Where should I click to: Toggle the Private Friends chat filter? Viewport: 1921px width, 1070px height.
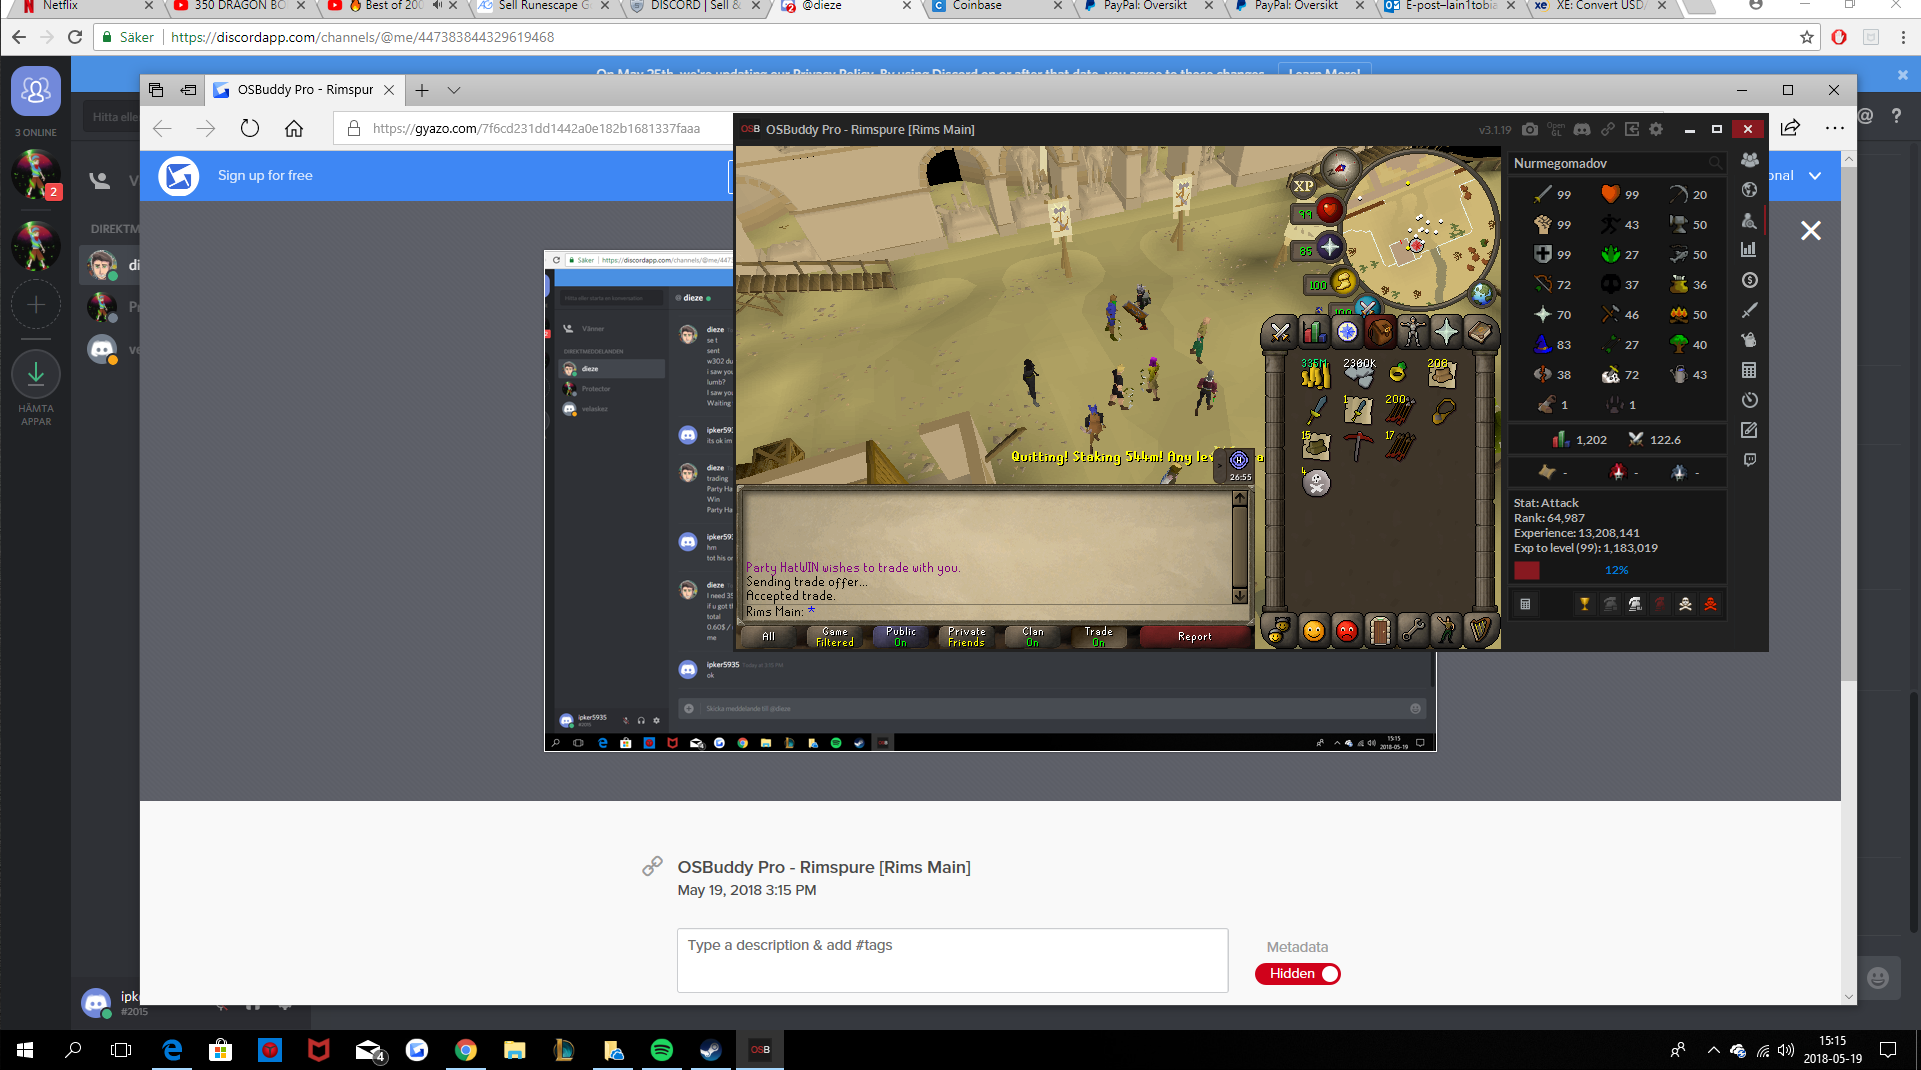[967, 637]
